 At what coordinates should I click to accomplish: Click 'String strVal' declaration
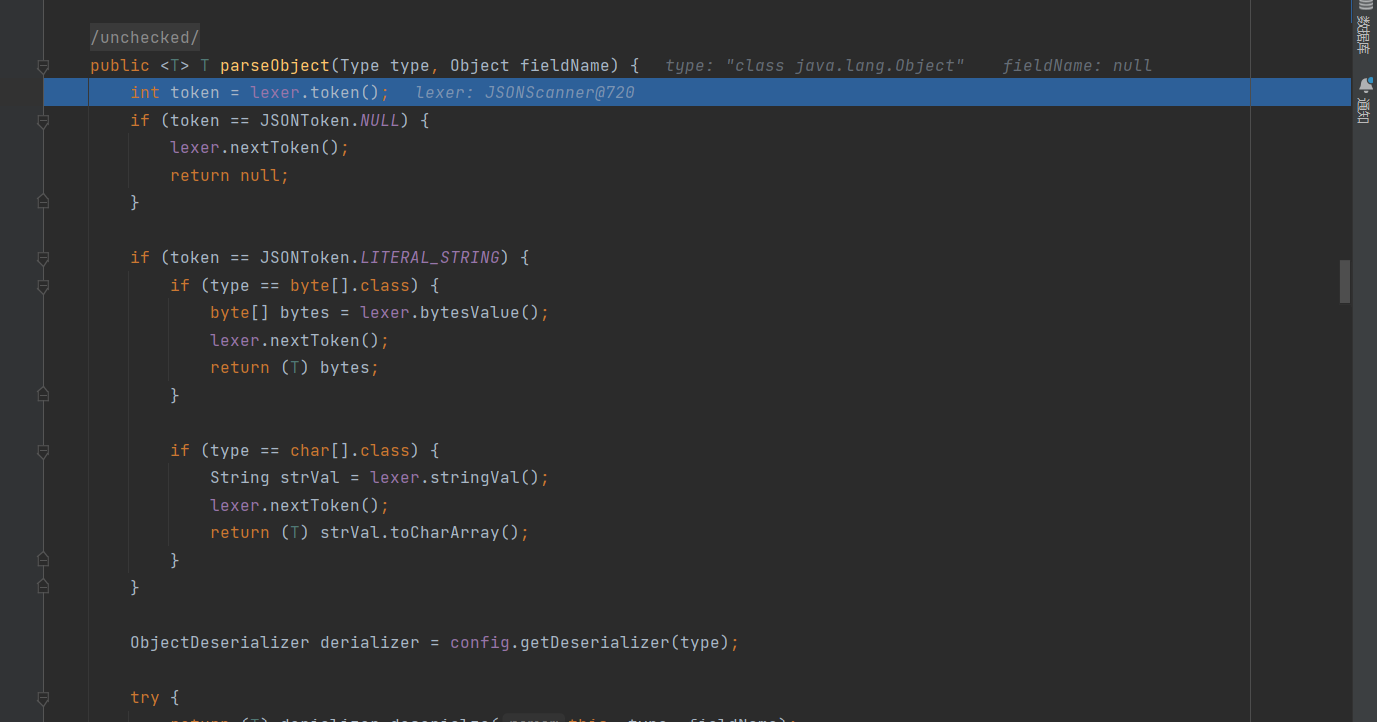[275, 478]
